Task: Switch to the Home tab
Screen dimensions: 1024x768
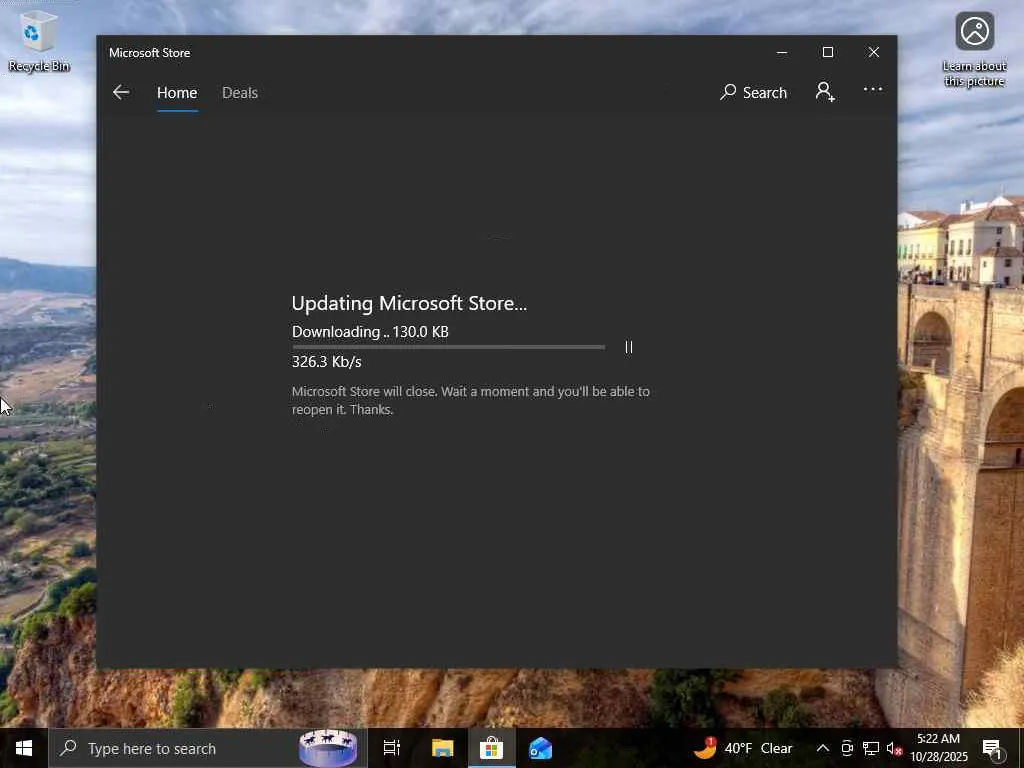Action: point(177,93)
